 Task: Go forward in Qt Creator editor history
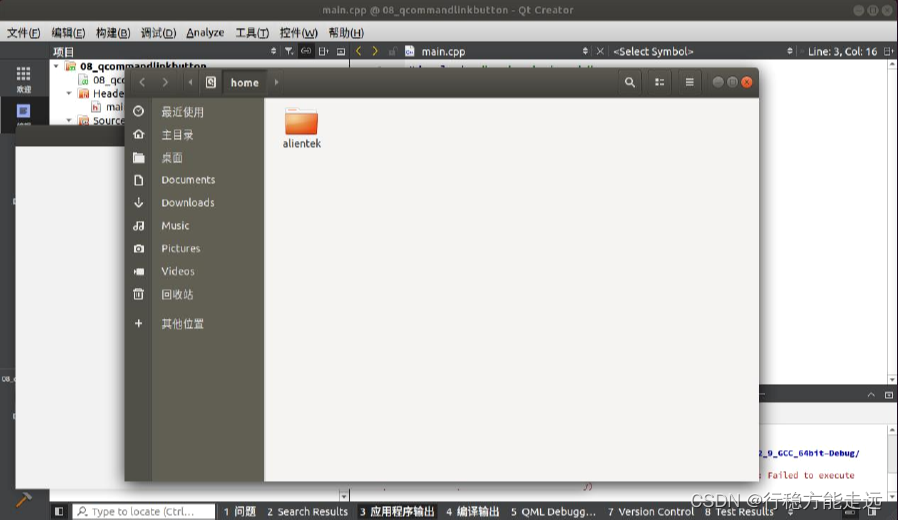pos(375,51)
